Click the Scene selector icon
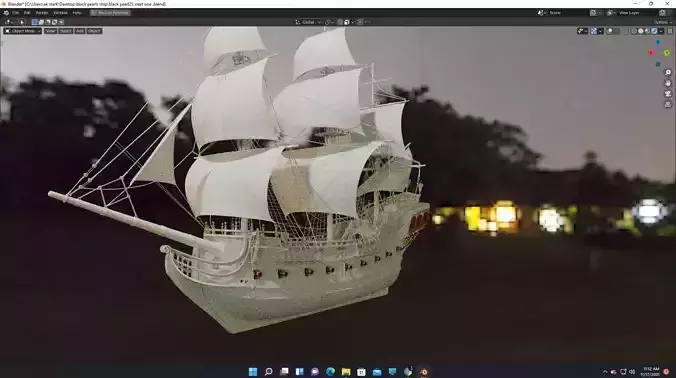676x378 pixels. pyautogui.click(x=541, y=12)
